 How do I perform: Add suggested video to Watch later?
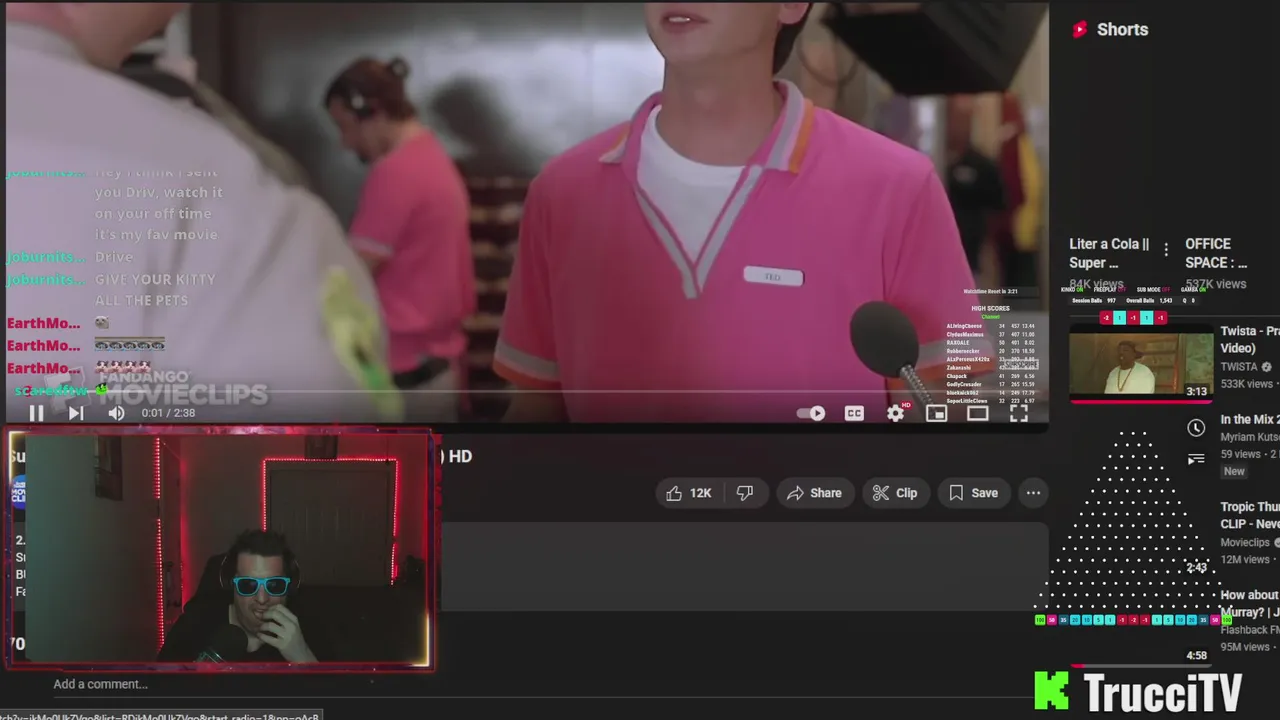pos(1196,428)
